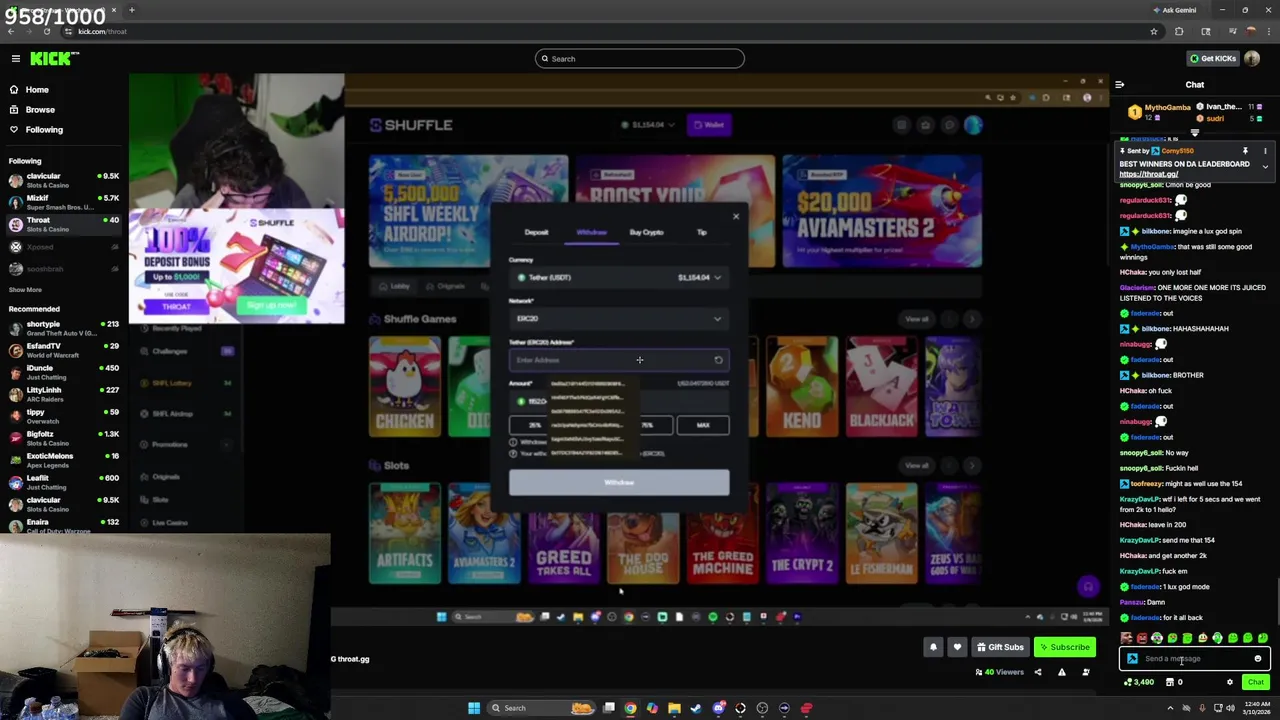Viewport: 1280px width, 720px height.
Task: Expand the pinned message chevron
Action: [x=1265, y=166]
